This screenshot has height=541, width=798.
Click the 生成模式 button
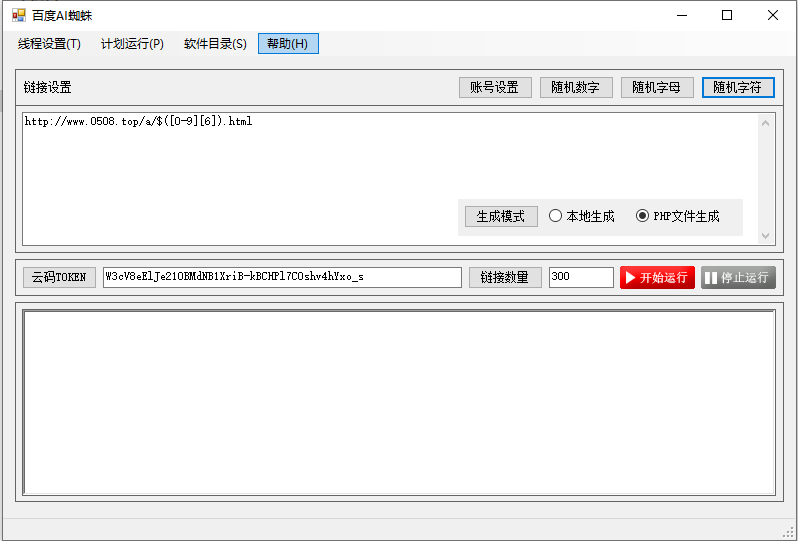501,216
